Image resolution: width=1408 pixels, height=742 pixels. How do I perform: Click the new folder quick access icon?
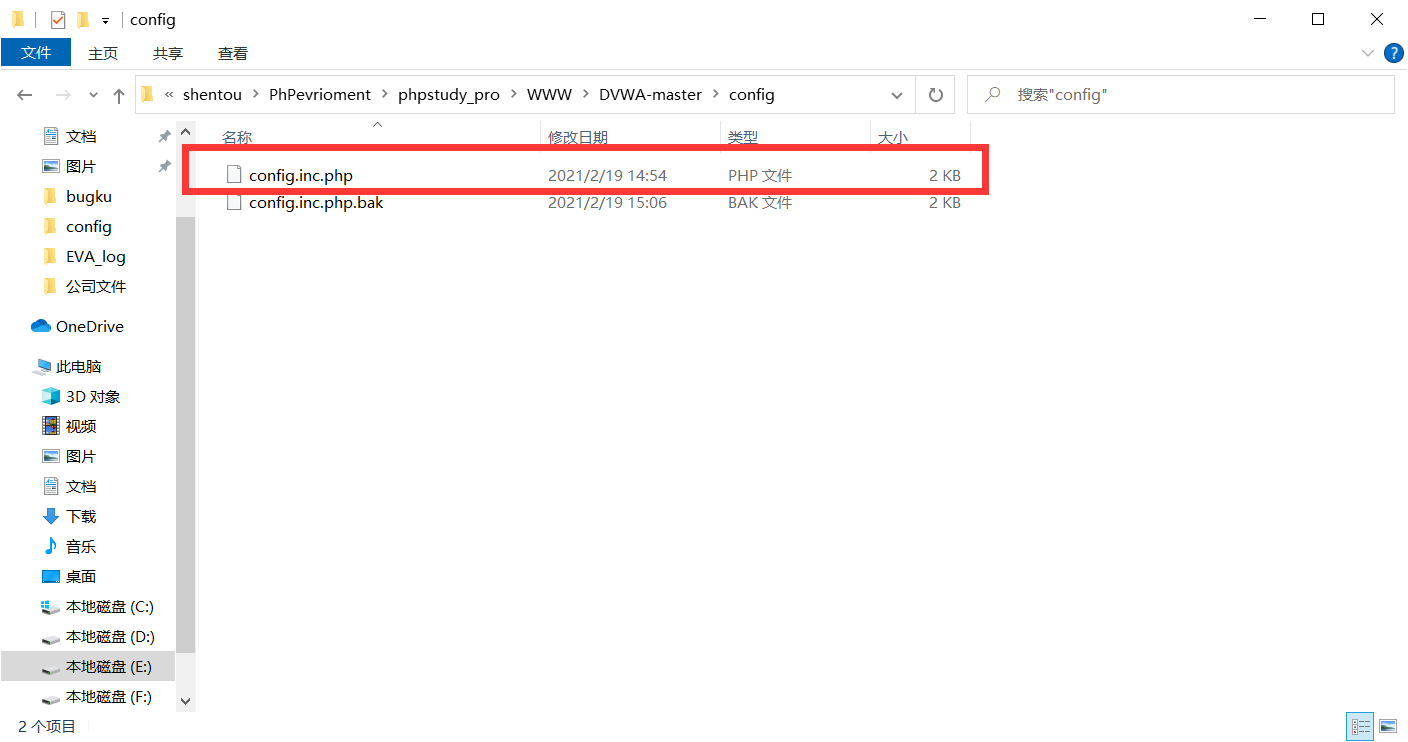83,19
